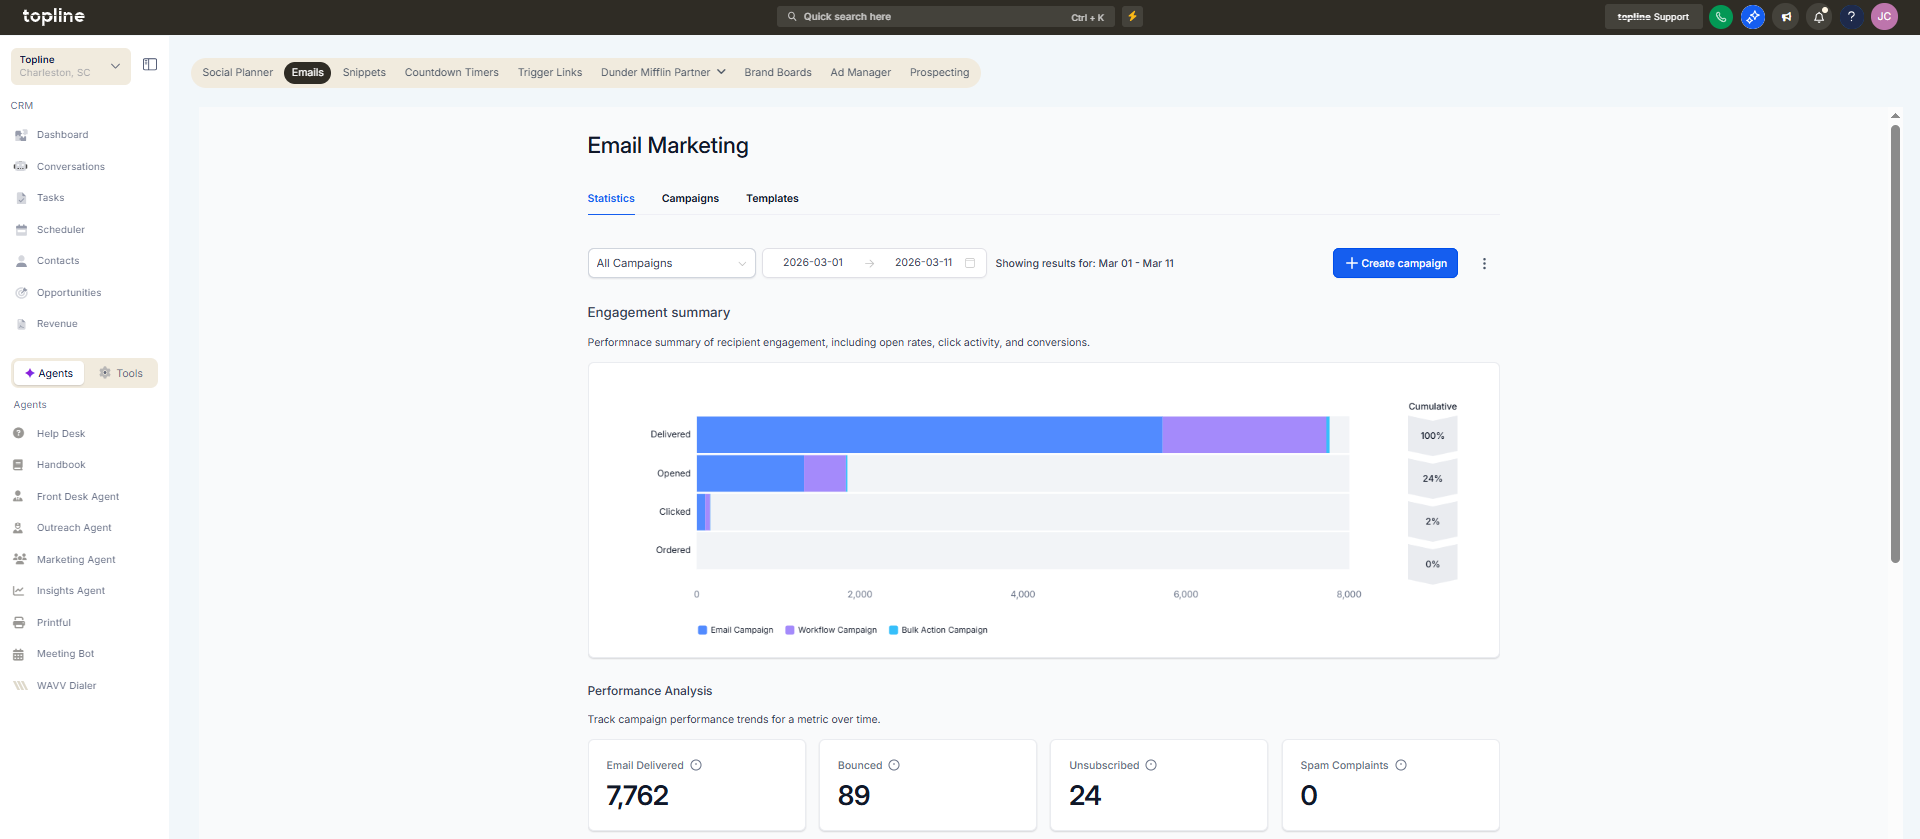The image size is (1920, 839).
Task: Select the Emails tab
Action: point(307,73)
